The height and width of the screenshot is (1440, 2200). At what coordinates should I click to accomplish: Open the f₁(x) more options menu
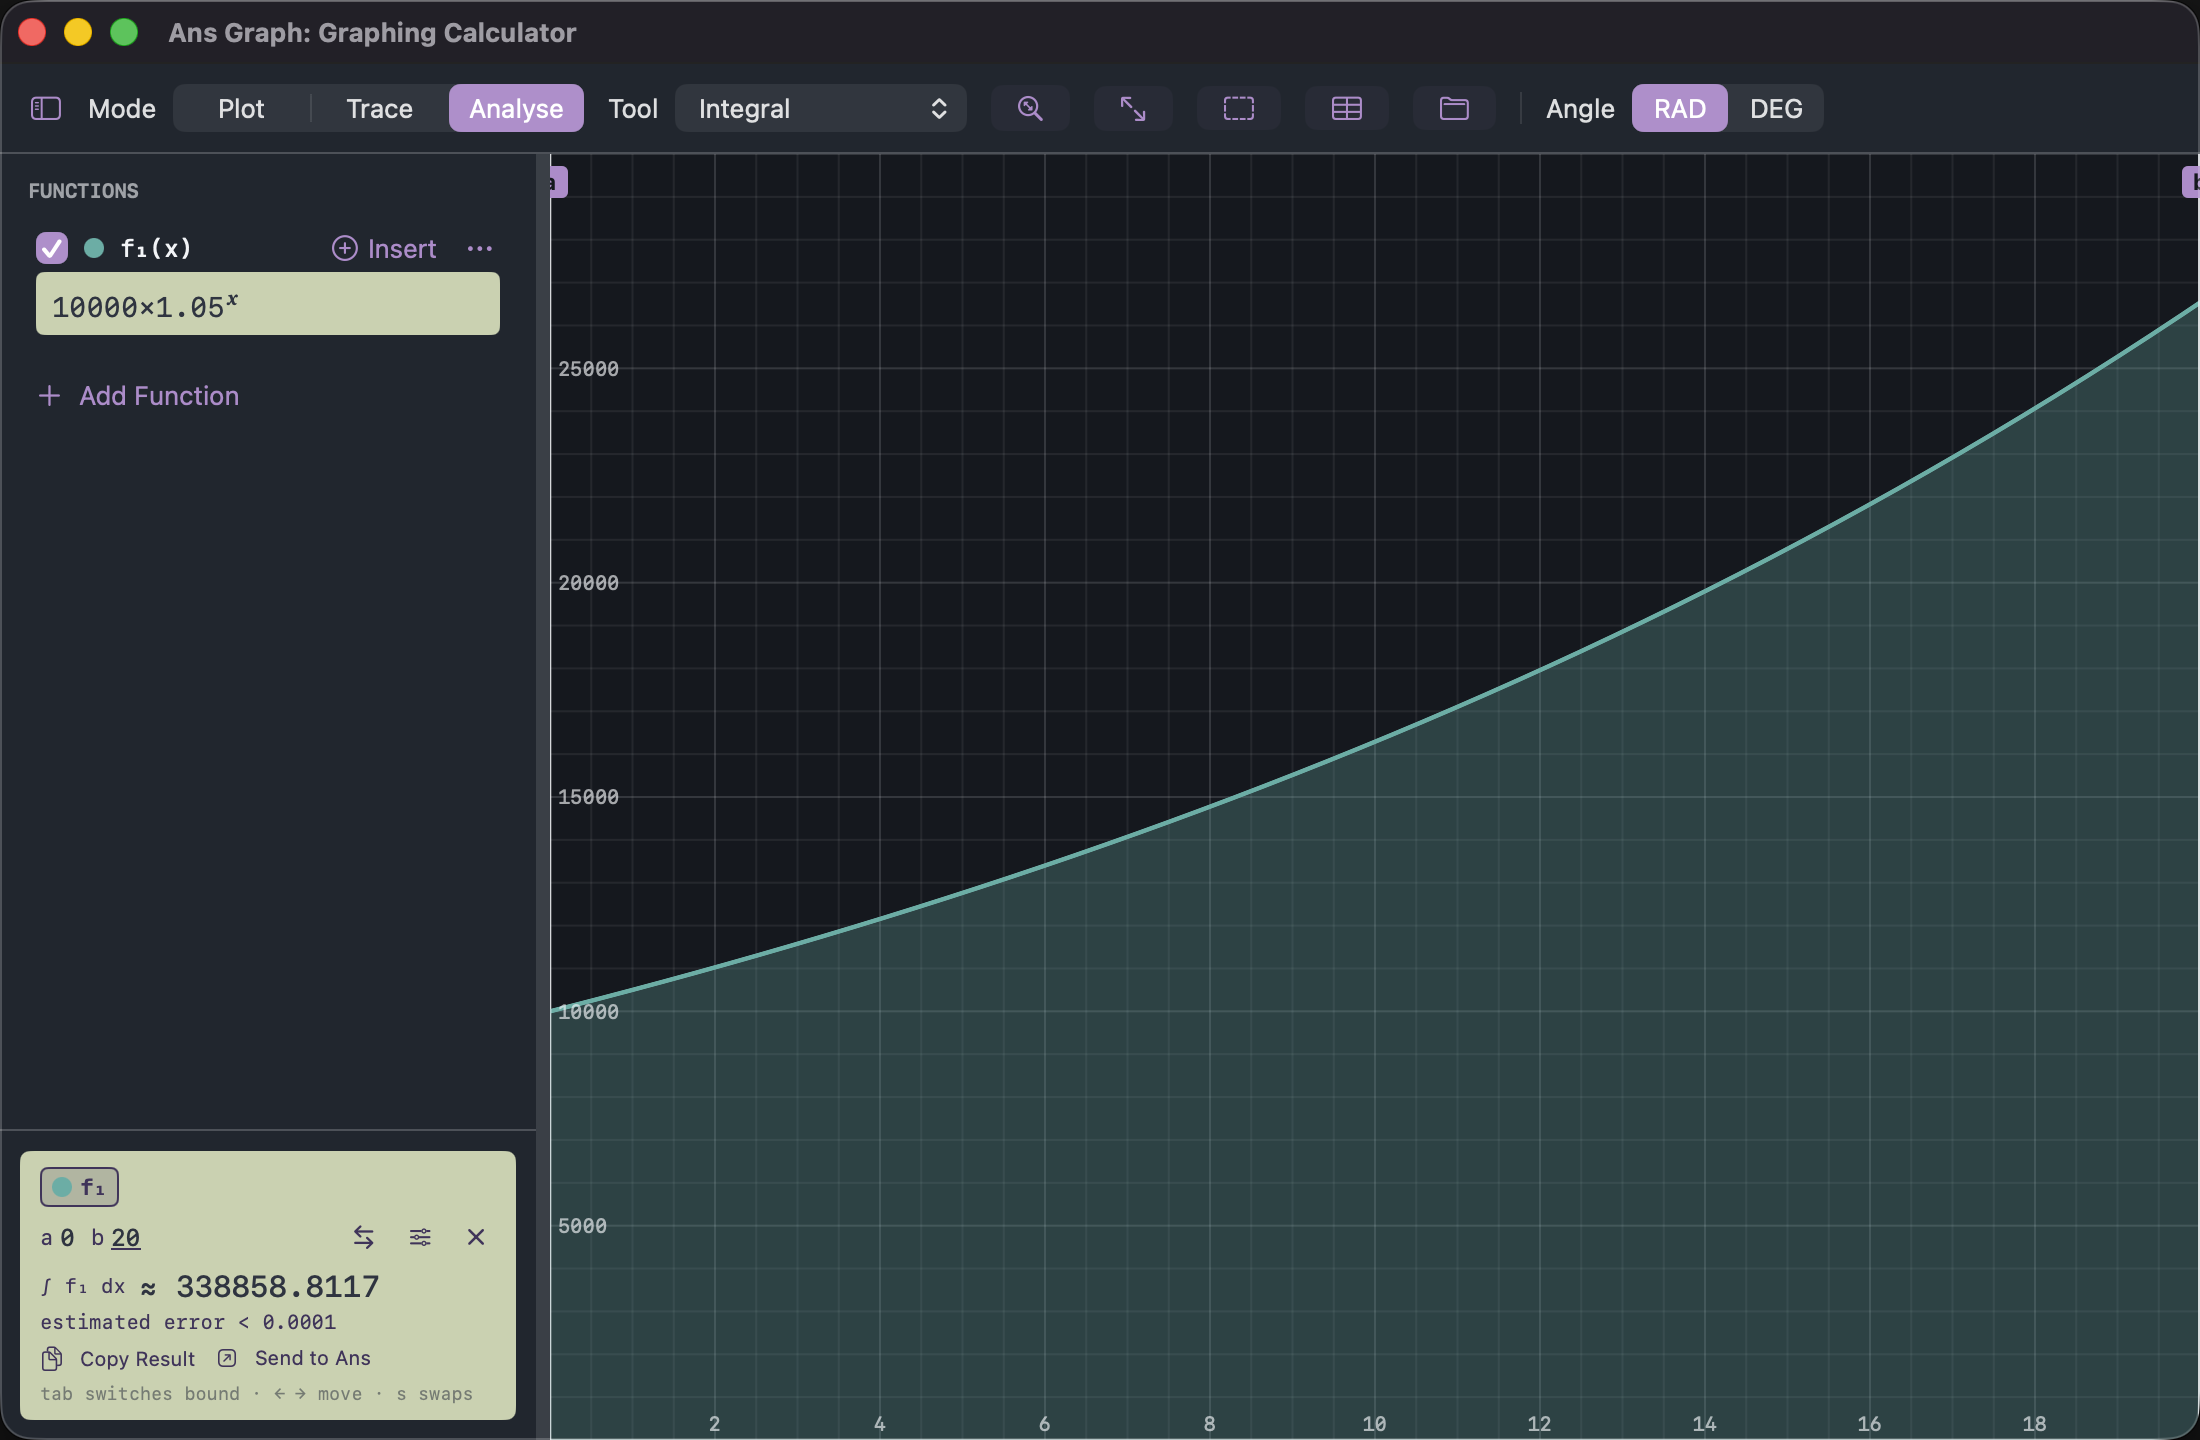coord(480,248)
